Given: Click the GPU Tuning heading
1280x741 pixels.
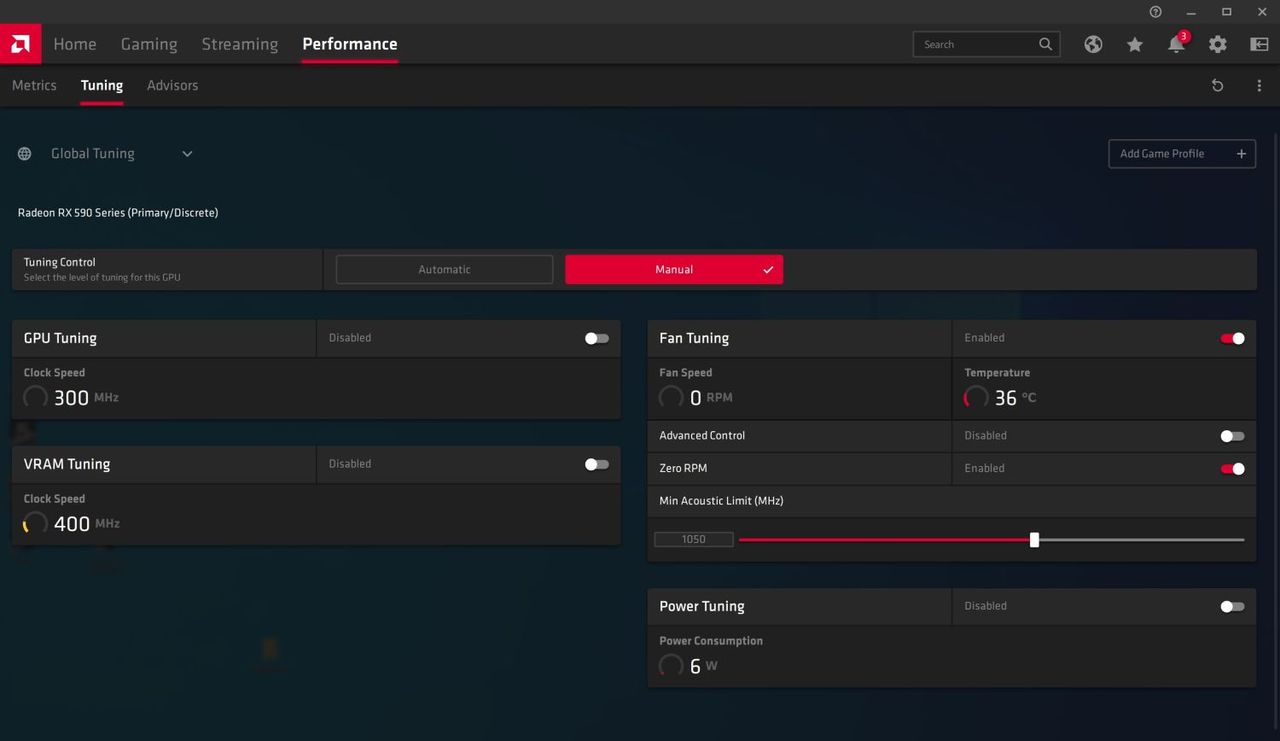Looking at the screenshot, I should coord(60,338).
